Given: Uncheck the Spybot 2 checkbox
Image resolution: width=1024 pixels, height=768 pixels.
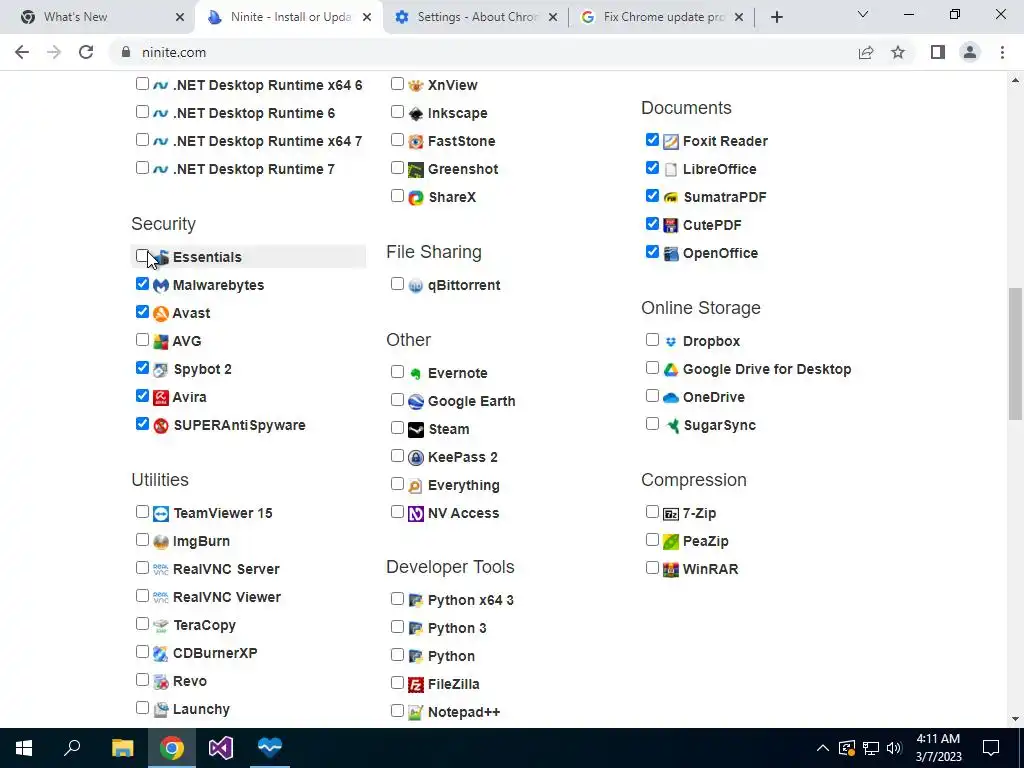Looking at the screenshot, I should click(x=142, y=368).
